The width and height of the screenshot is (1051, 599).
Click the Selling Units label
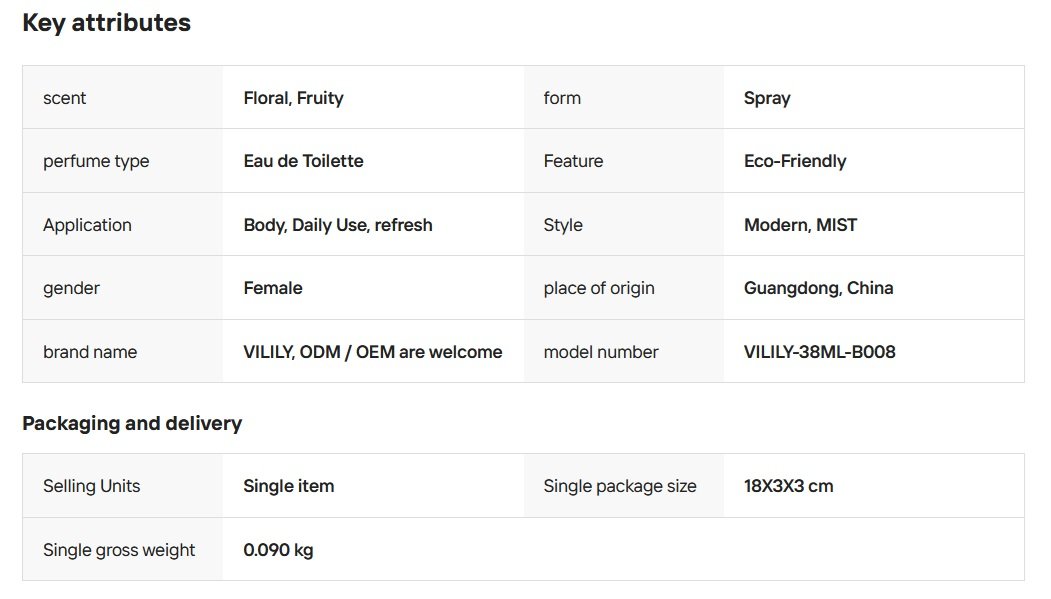click(92, 486)
